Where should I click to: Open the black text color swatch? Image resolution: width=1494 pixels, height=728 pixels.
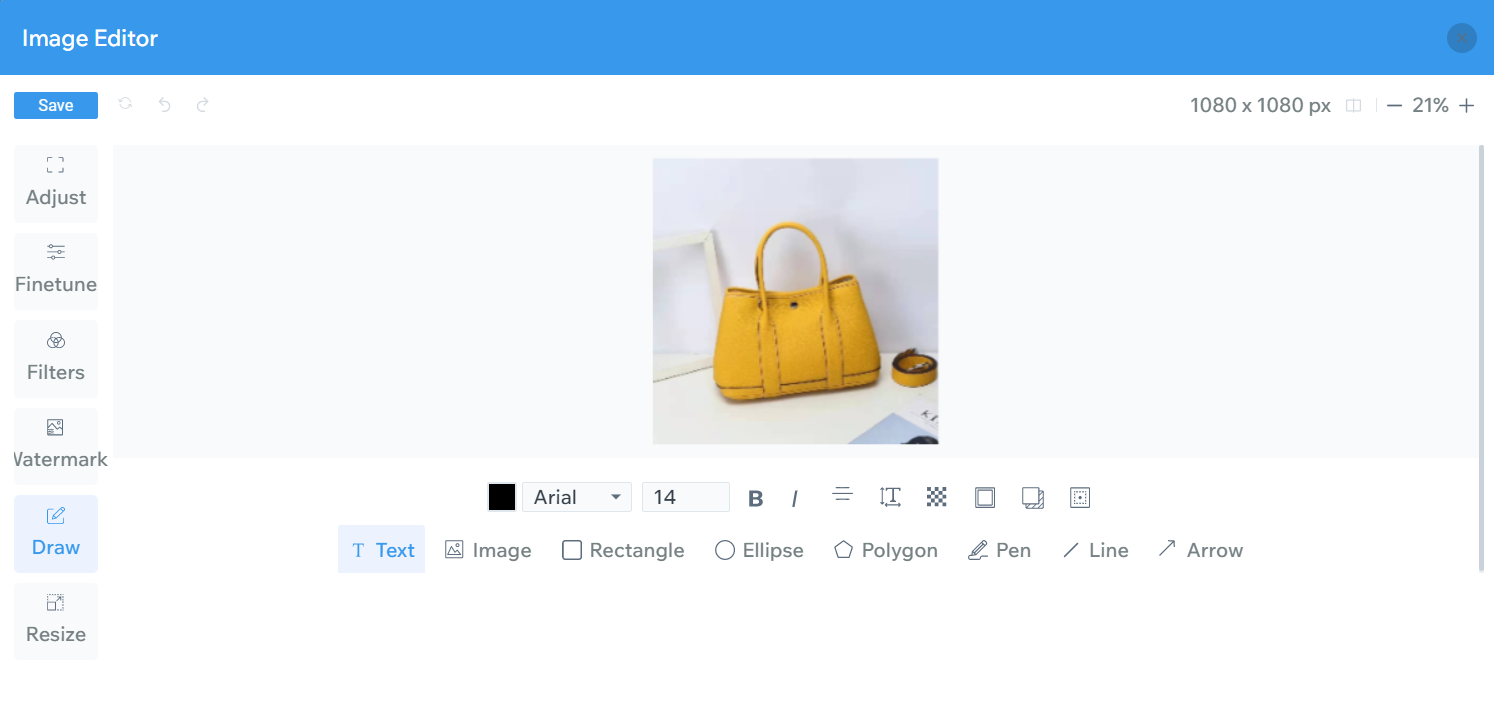[x=502, y=497]
